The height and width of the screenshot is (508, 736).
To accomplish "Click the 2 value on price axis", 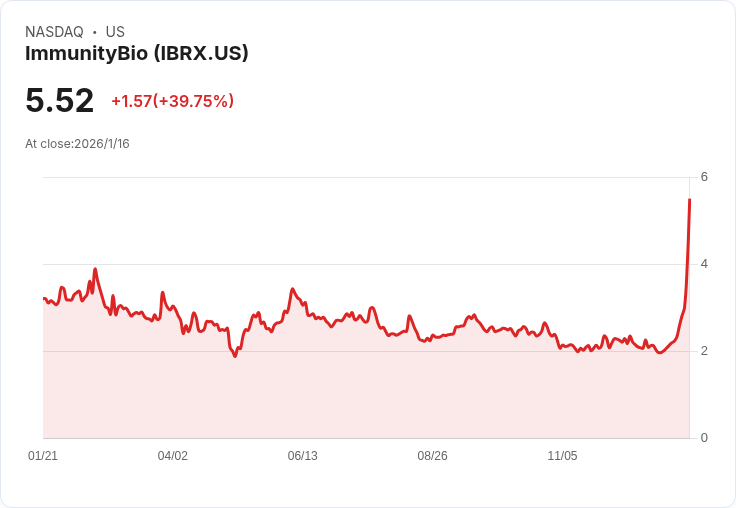I will [704, 351].
